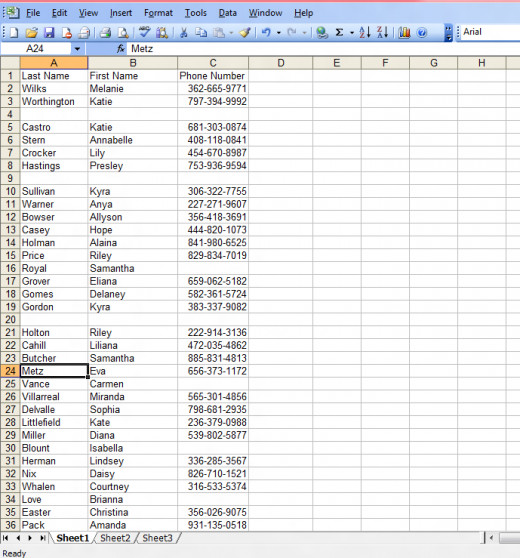Image resolution: width=520 pixels, height=558 pixels.
Task: Open the Format menu
Action: pyautogui.click(x=158, y=13)
